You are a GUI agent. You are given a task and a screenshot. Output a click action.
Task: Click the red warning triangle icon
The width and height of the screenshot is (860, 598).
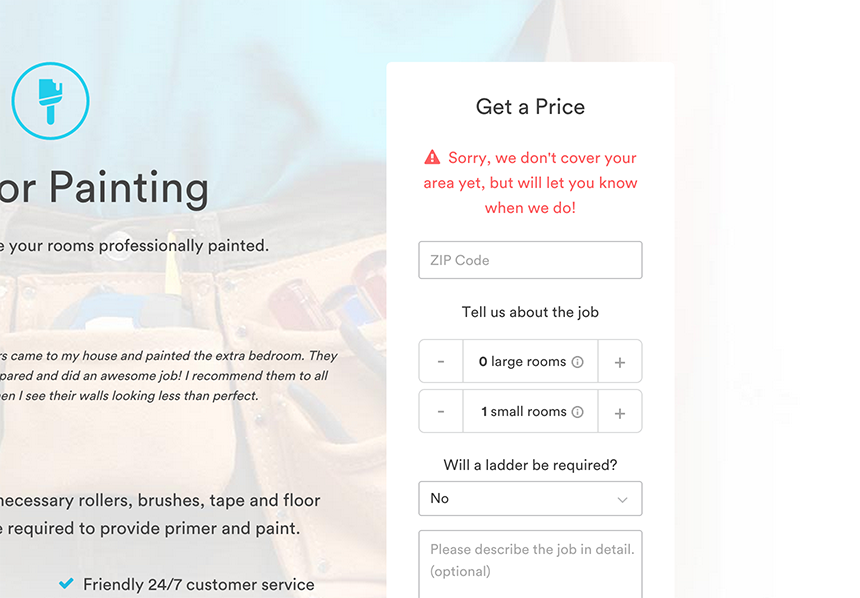click(x=432, y=157)
